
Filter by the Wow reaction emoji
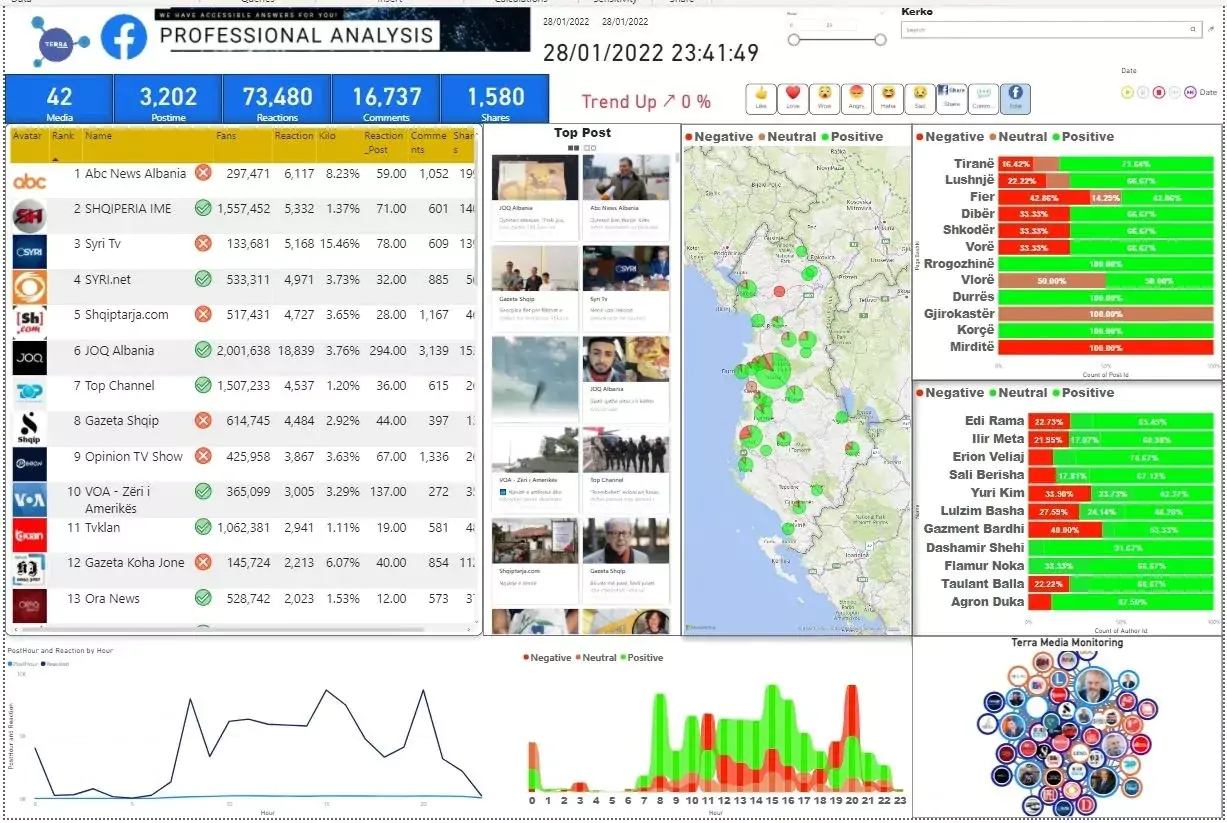pyautogui.click(x=825, y=98)
